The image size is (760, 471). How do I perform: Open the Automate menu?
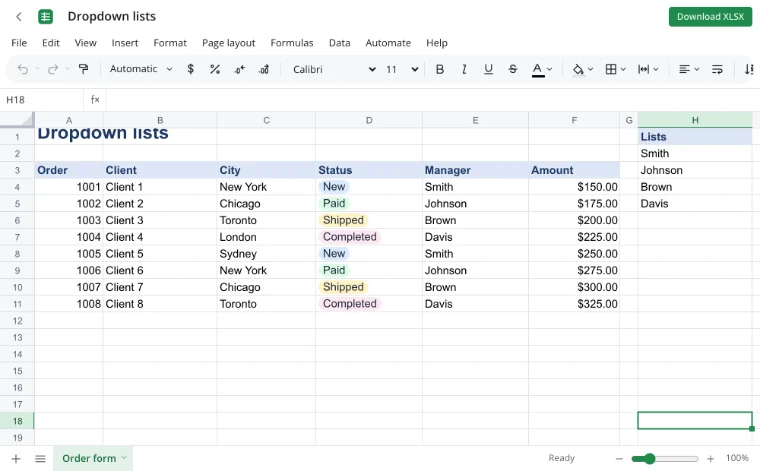tap(388, 43)
